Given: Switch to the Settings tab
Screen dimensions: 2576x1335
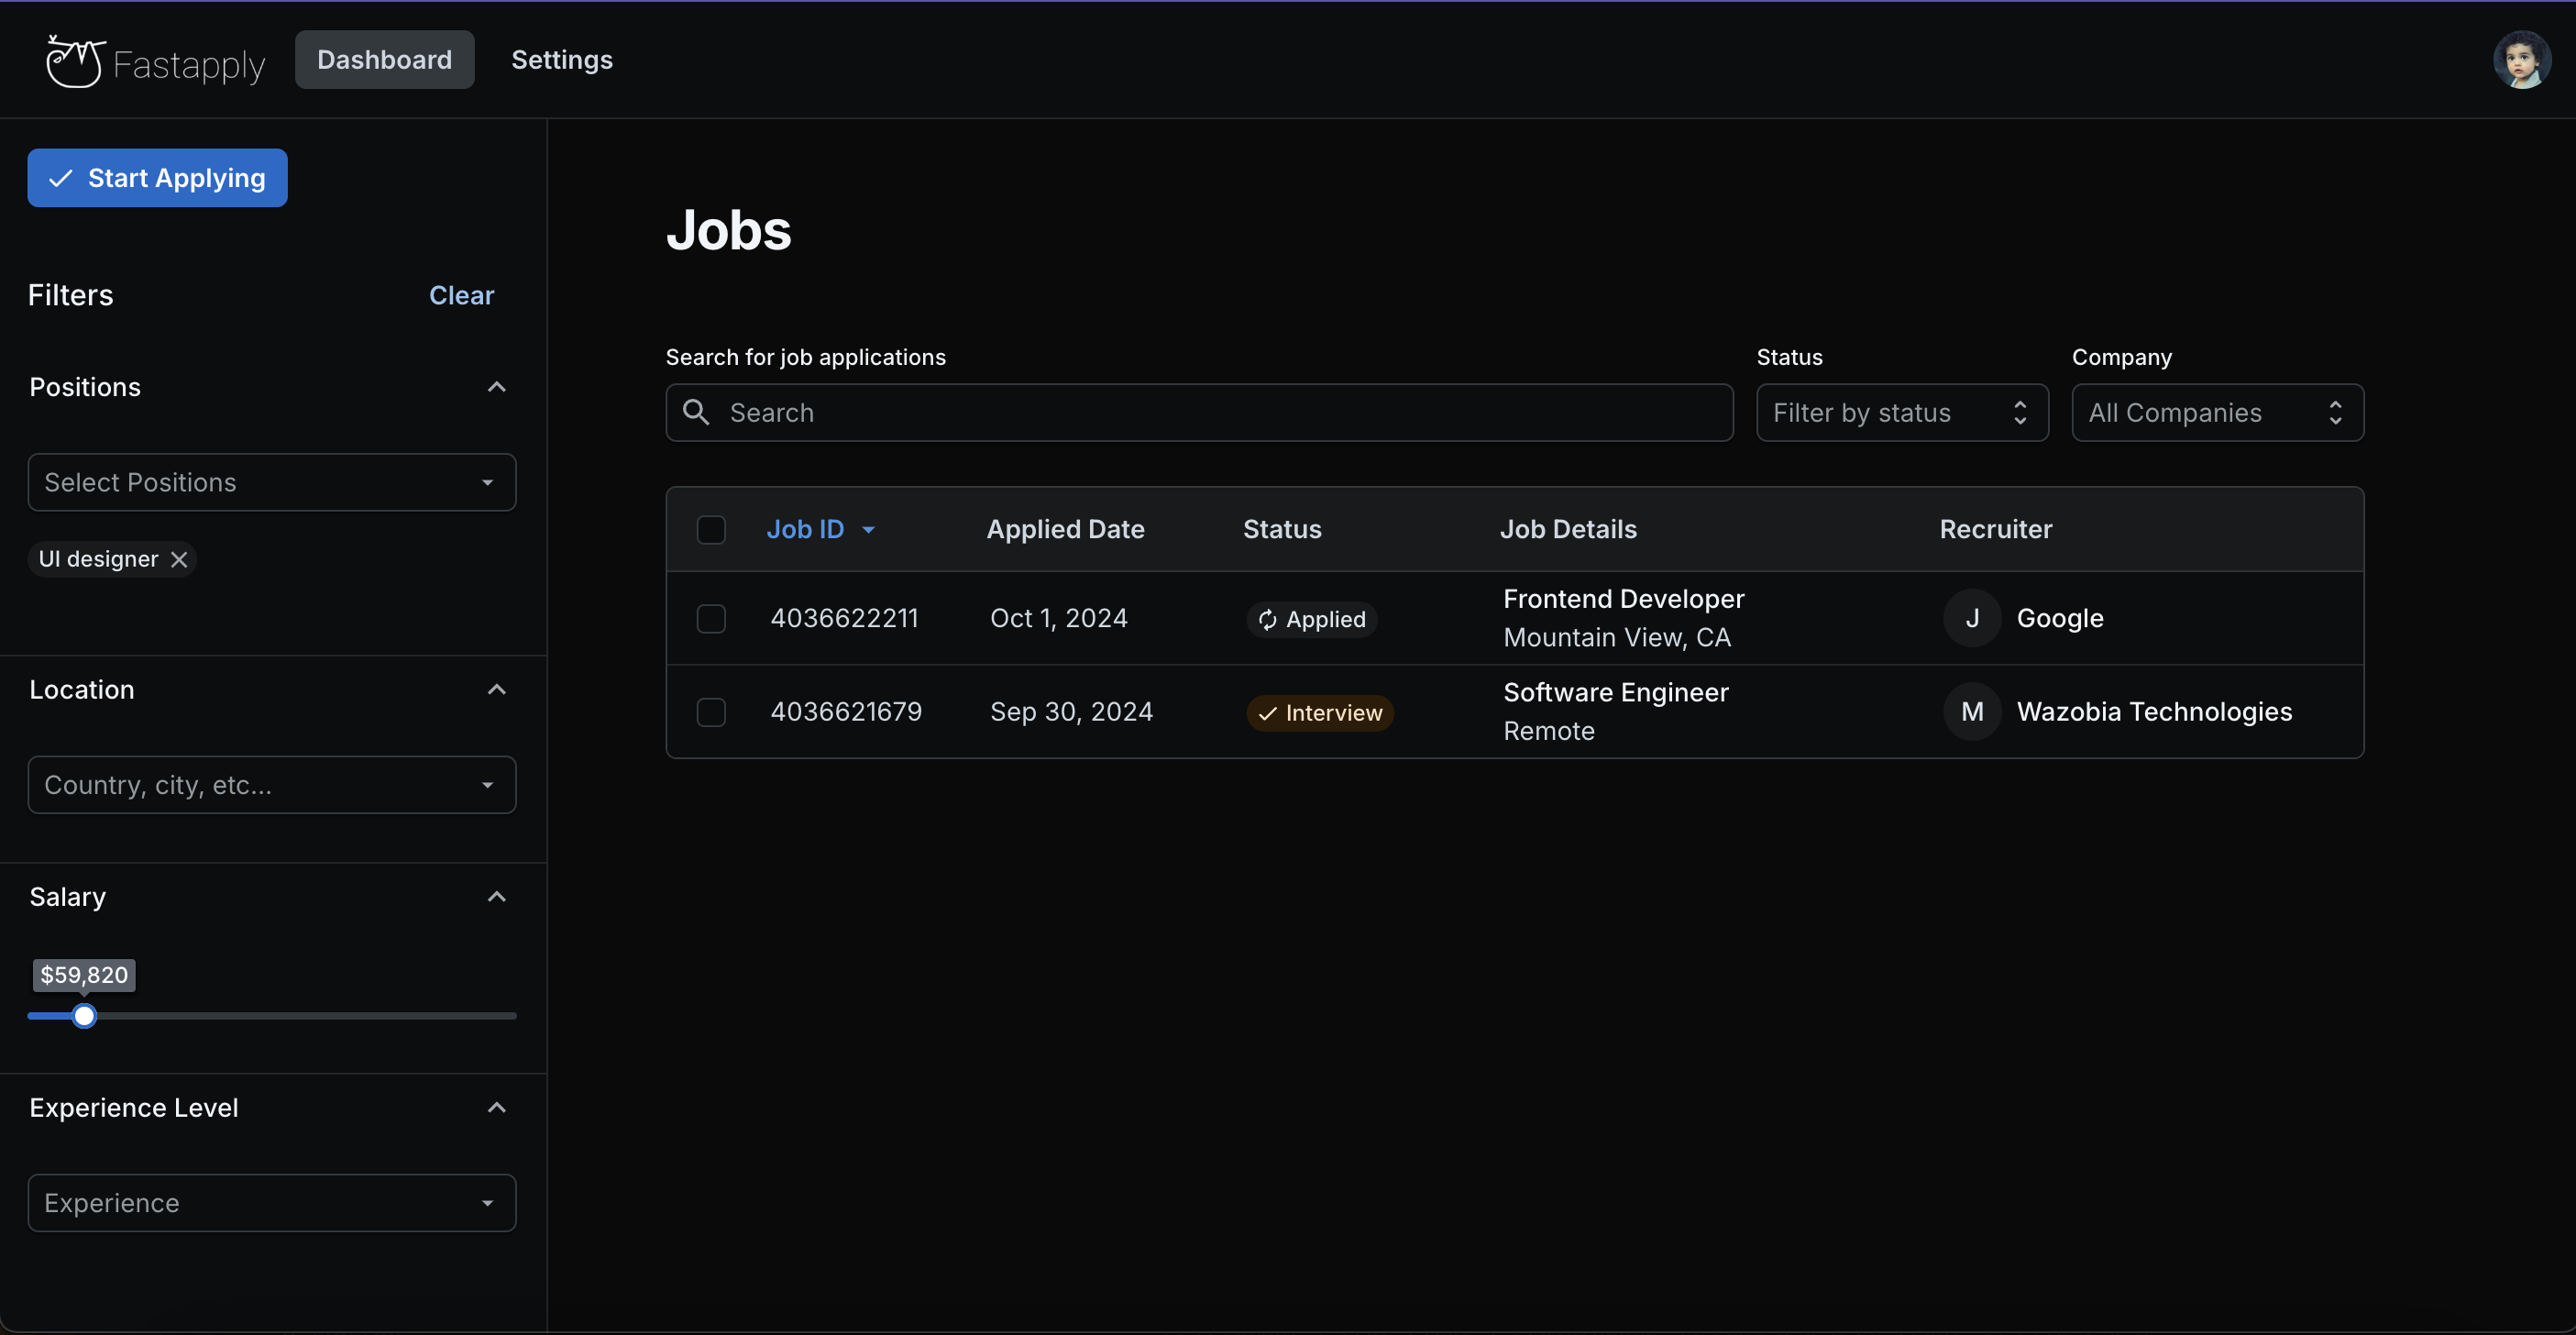Looking at the screenshot, I should pos(562,60).
